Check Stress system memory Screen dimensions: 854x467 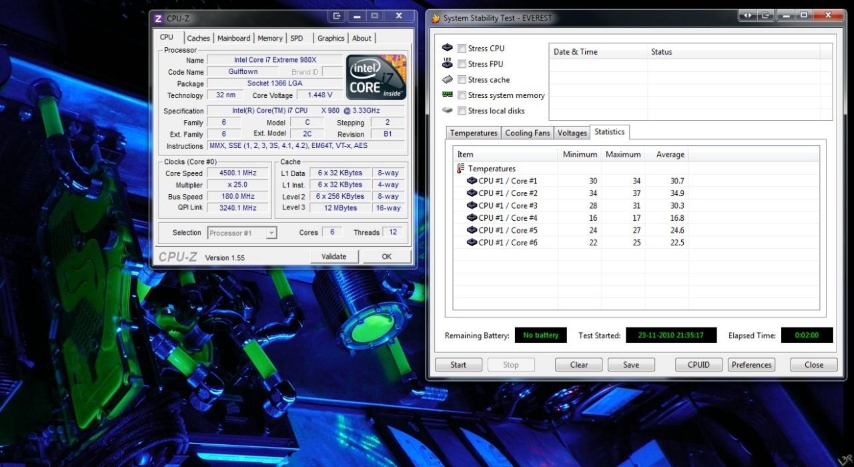[462, 95]
